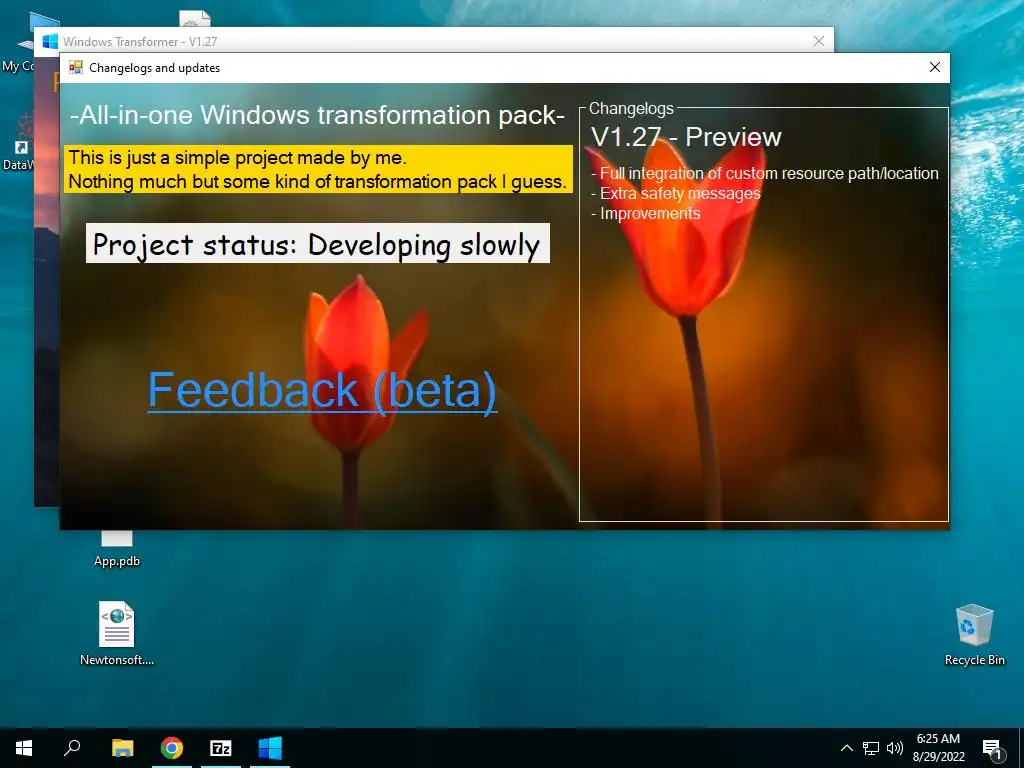Open the Windows Start menu
This screenshot has width=1024, height=768.
(x=24, y=748)
